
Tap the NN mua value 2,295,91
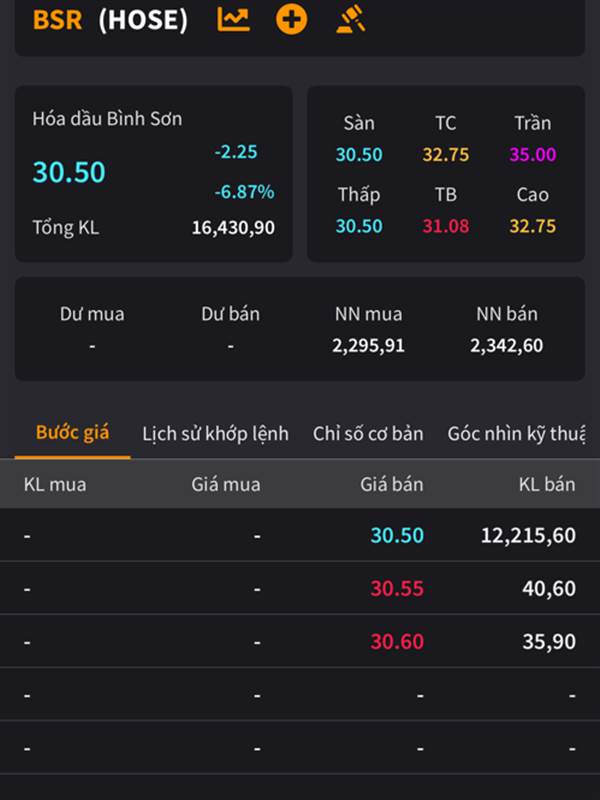(x=368, y=346)
